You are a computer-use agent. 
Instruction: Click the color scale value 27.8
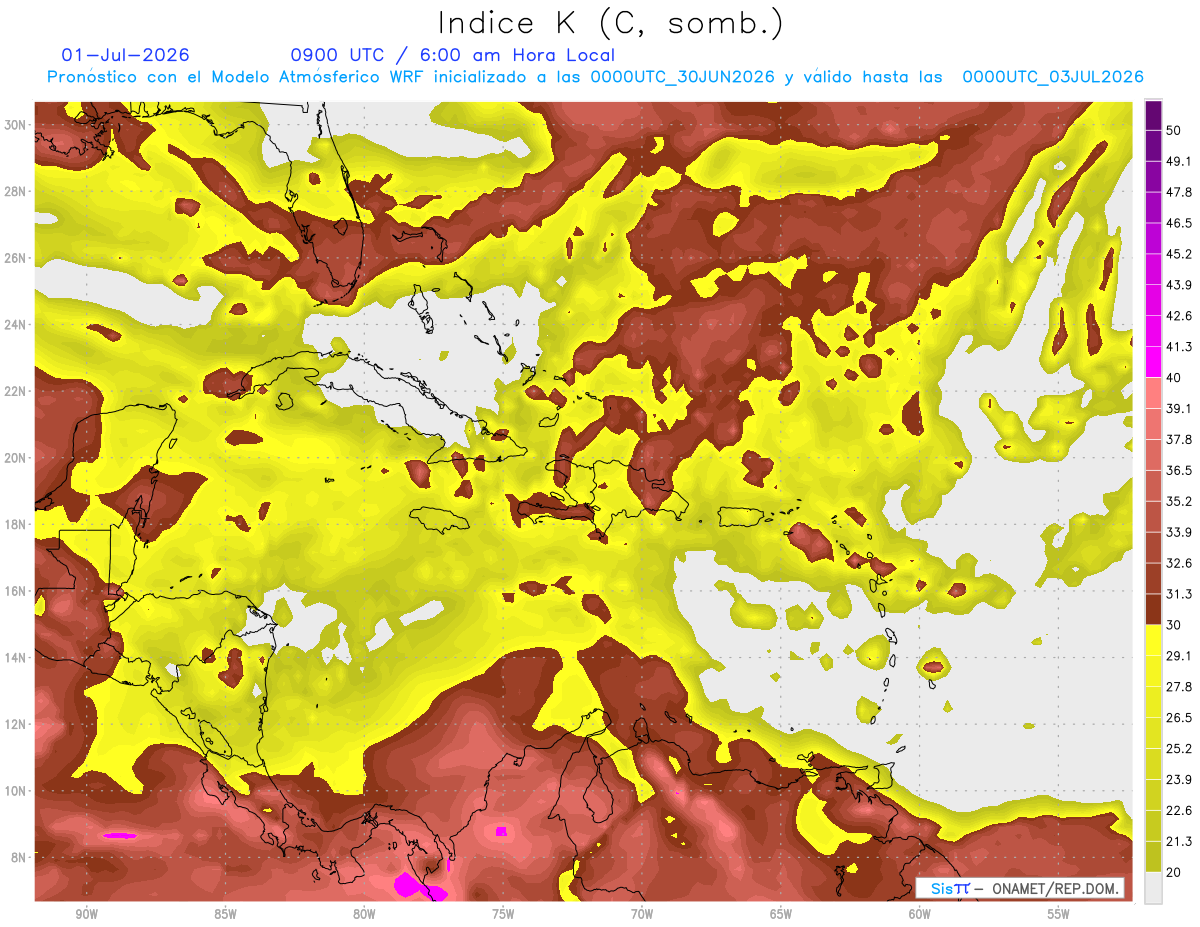(1179, 687)
